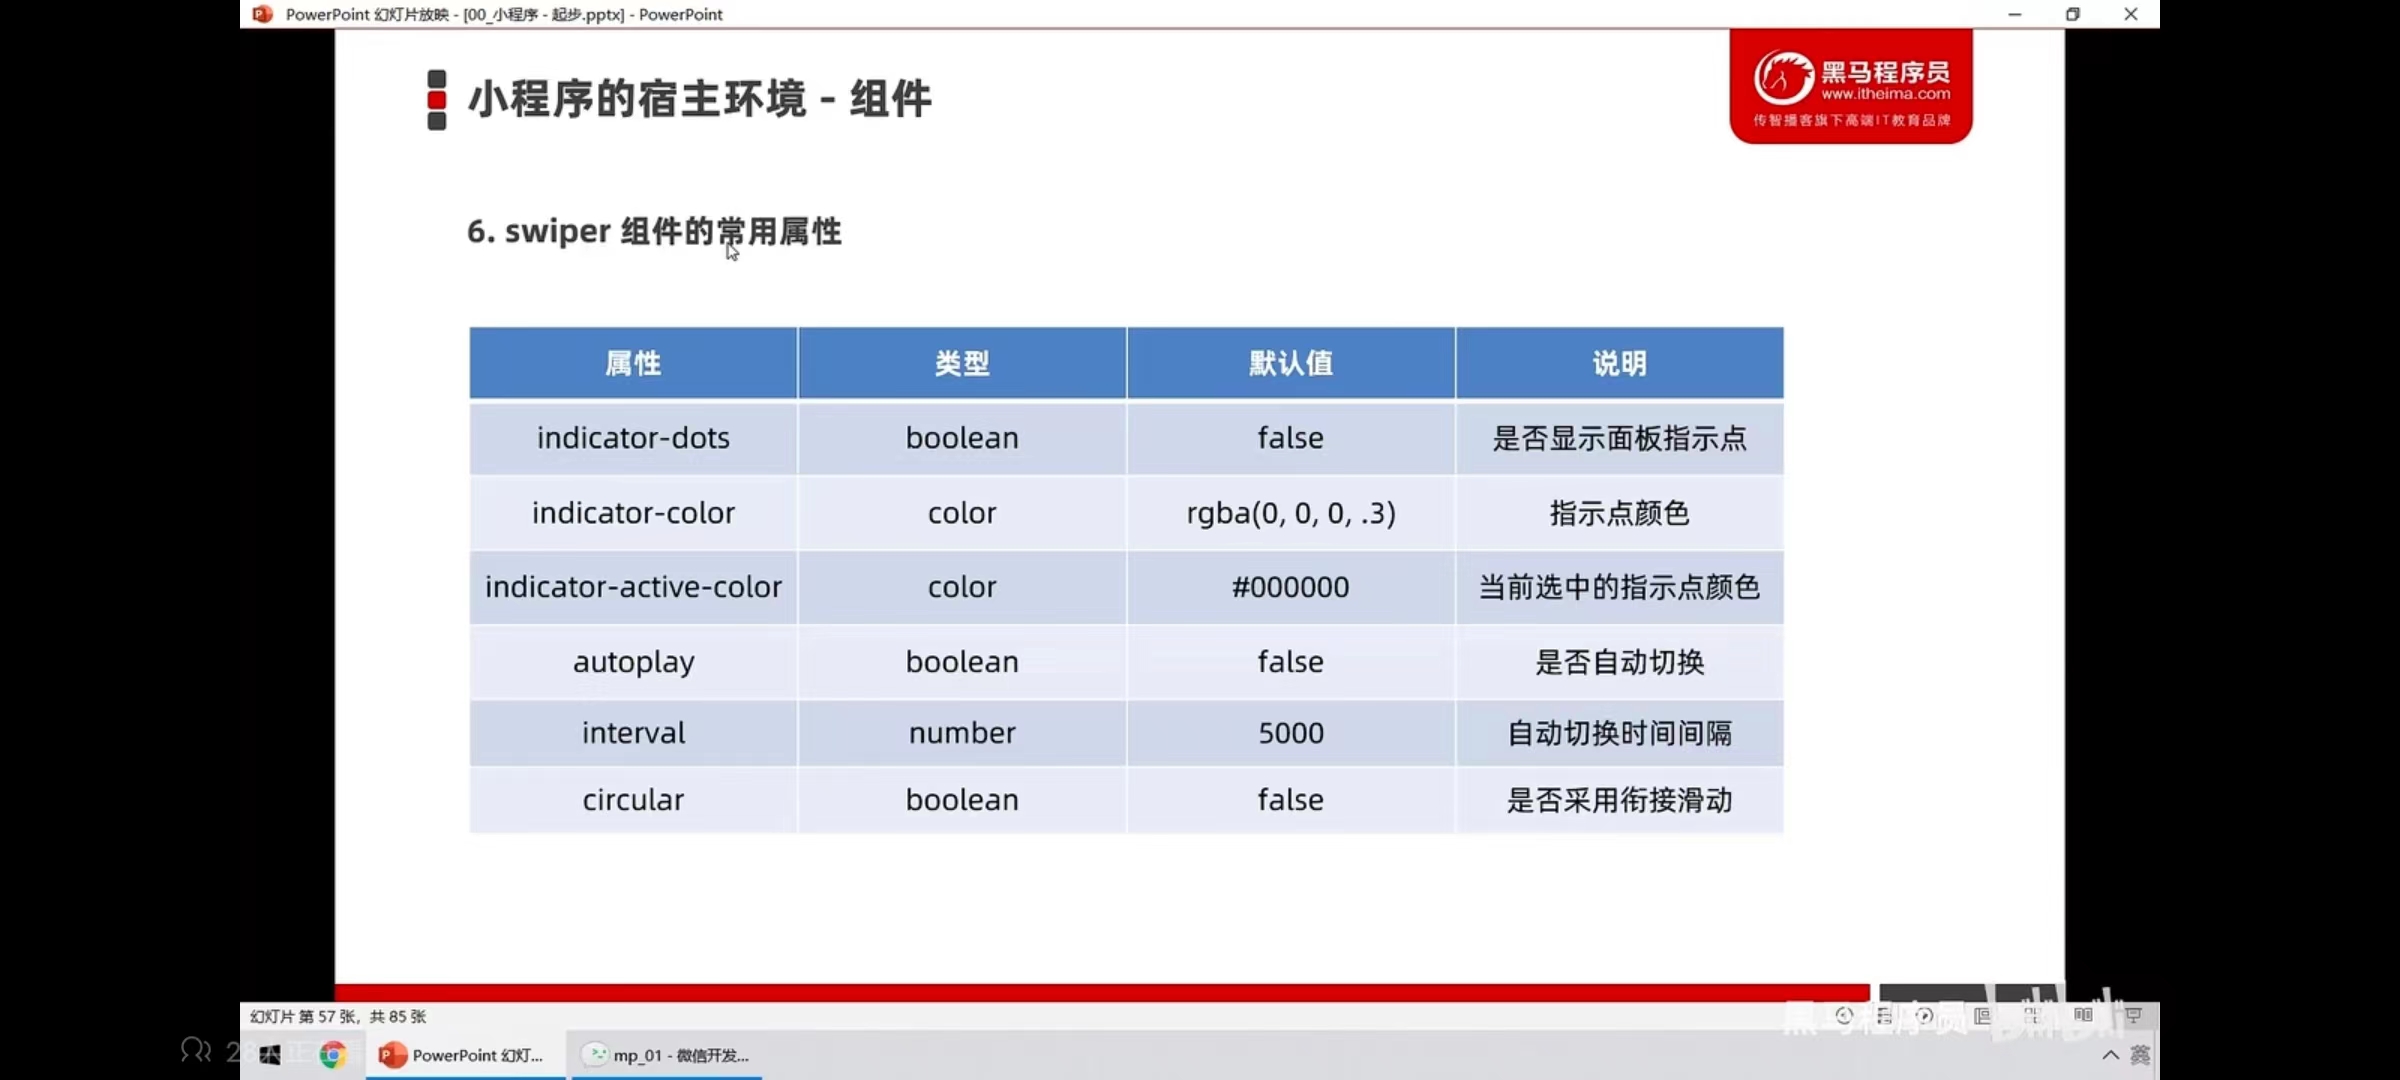Advance to next slide using status bar arrow
The height and width of the screenshot is (1080, 2400).
[x=1924, y=1016]
